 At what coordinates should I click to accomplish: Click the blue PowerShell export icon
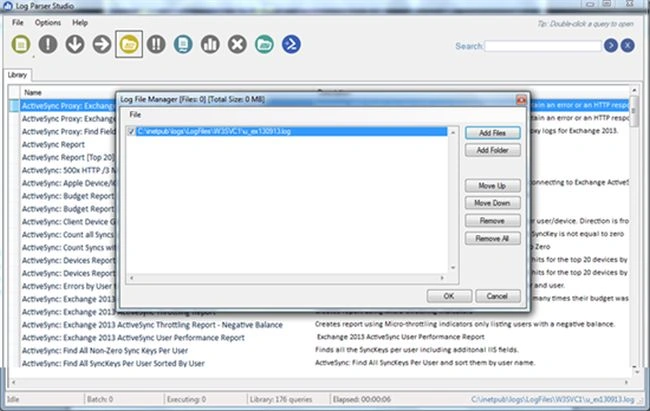pyautogui.click(x=291, y=44)
